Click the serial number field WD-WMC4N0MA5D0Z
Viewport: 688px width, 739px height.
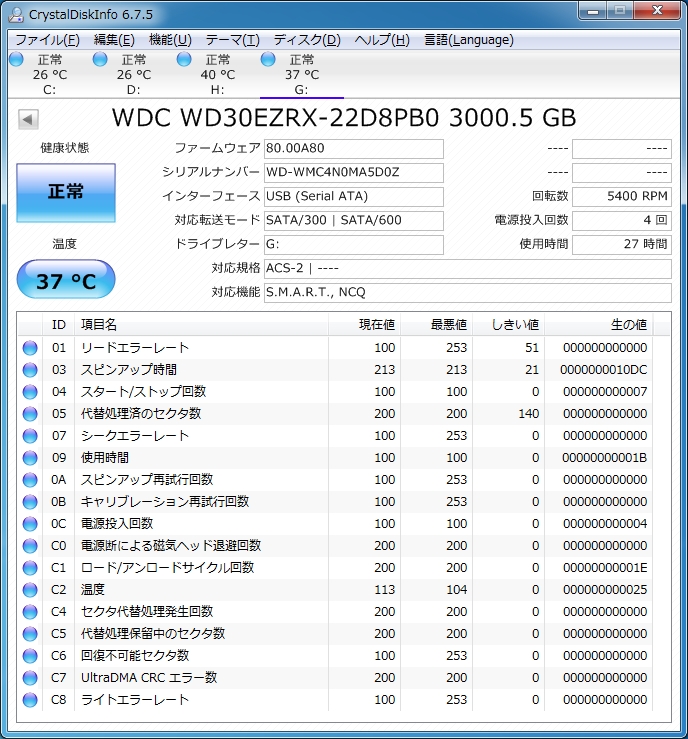[x=353, y=172]
